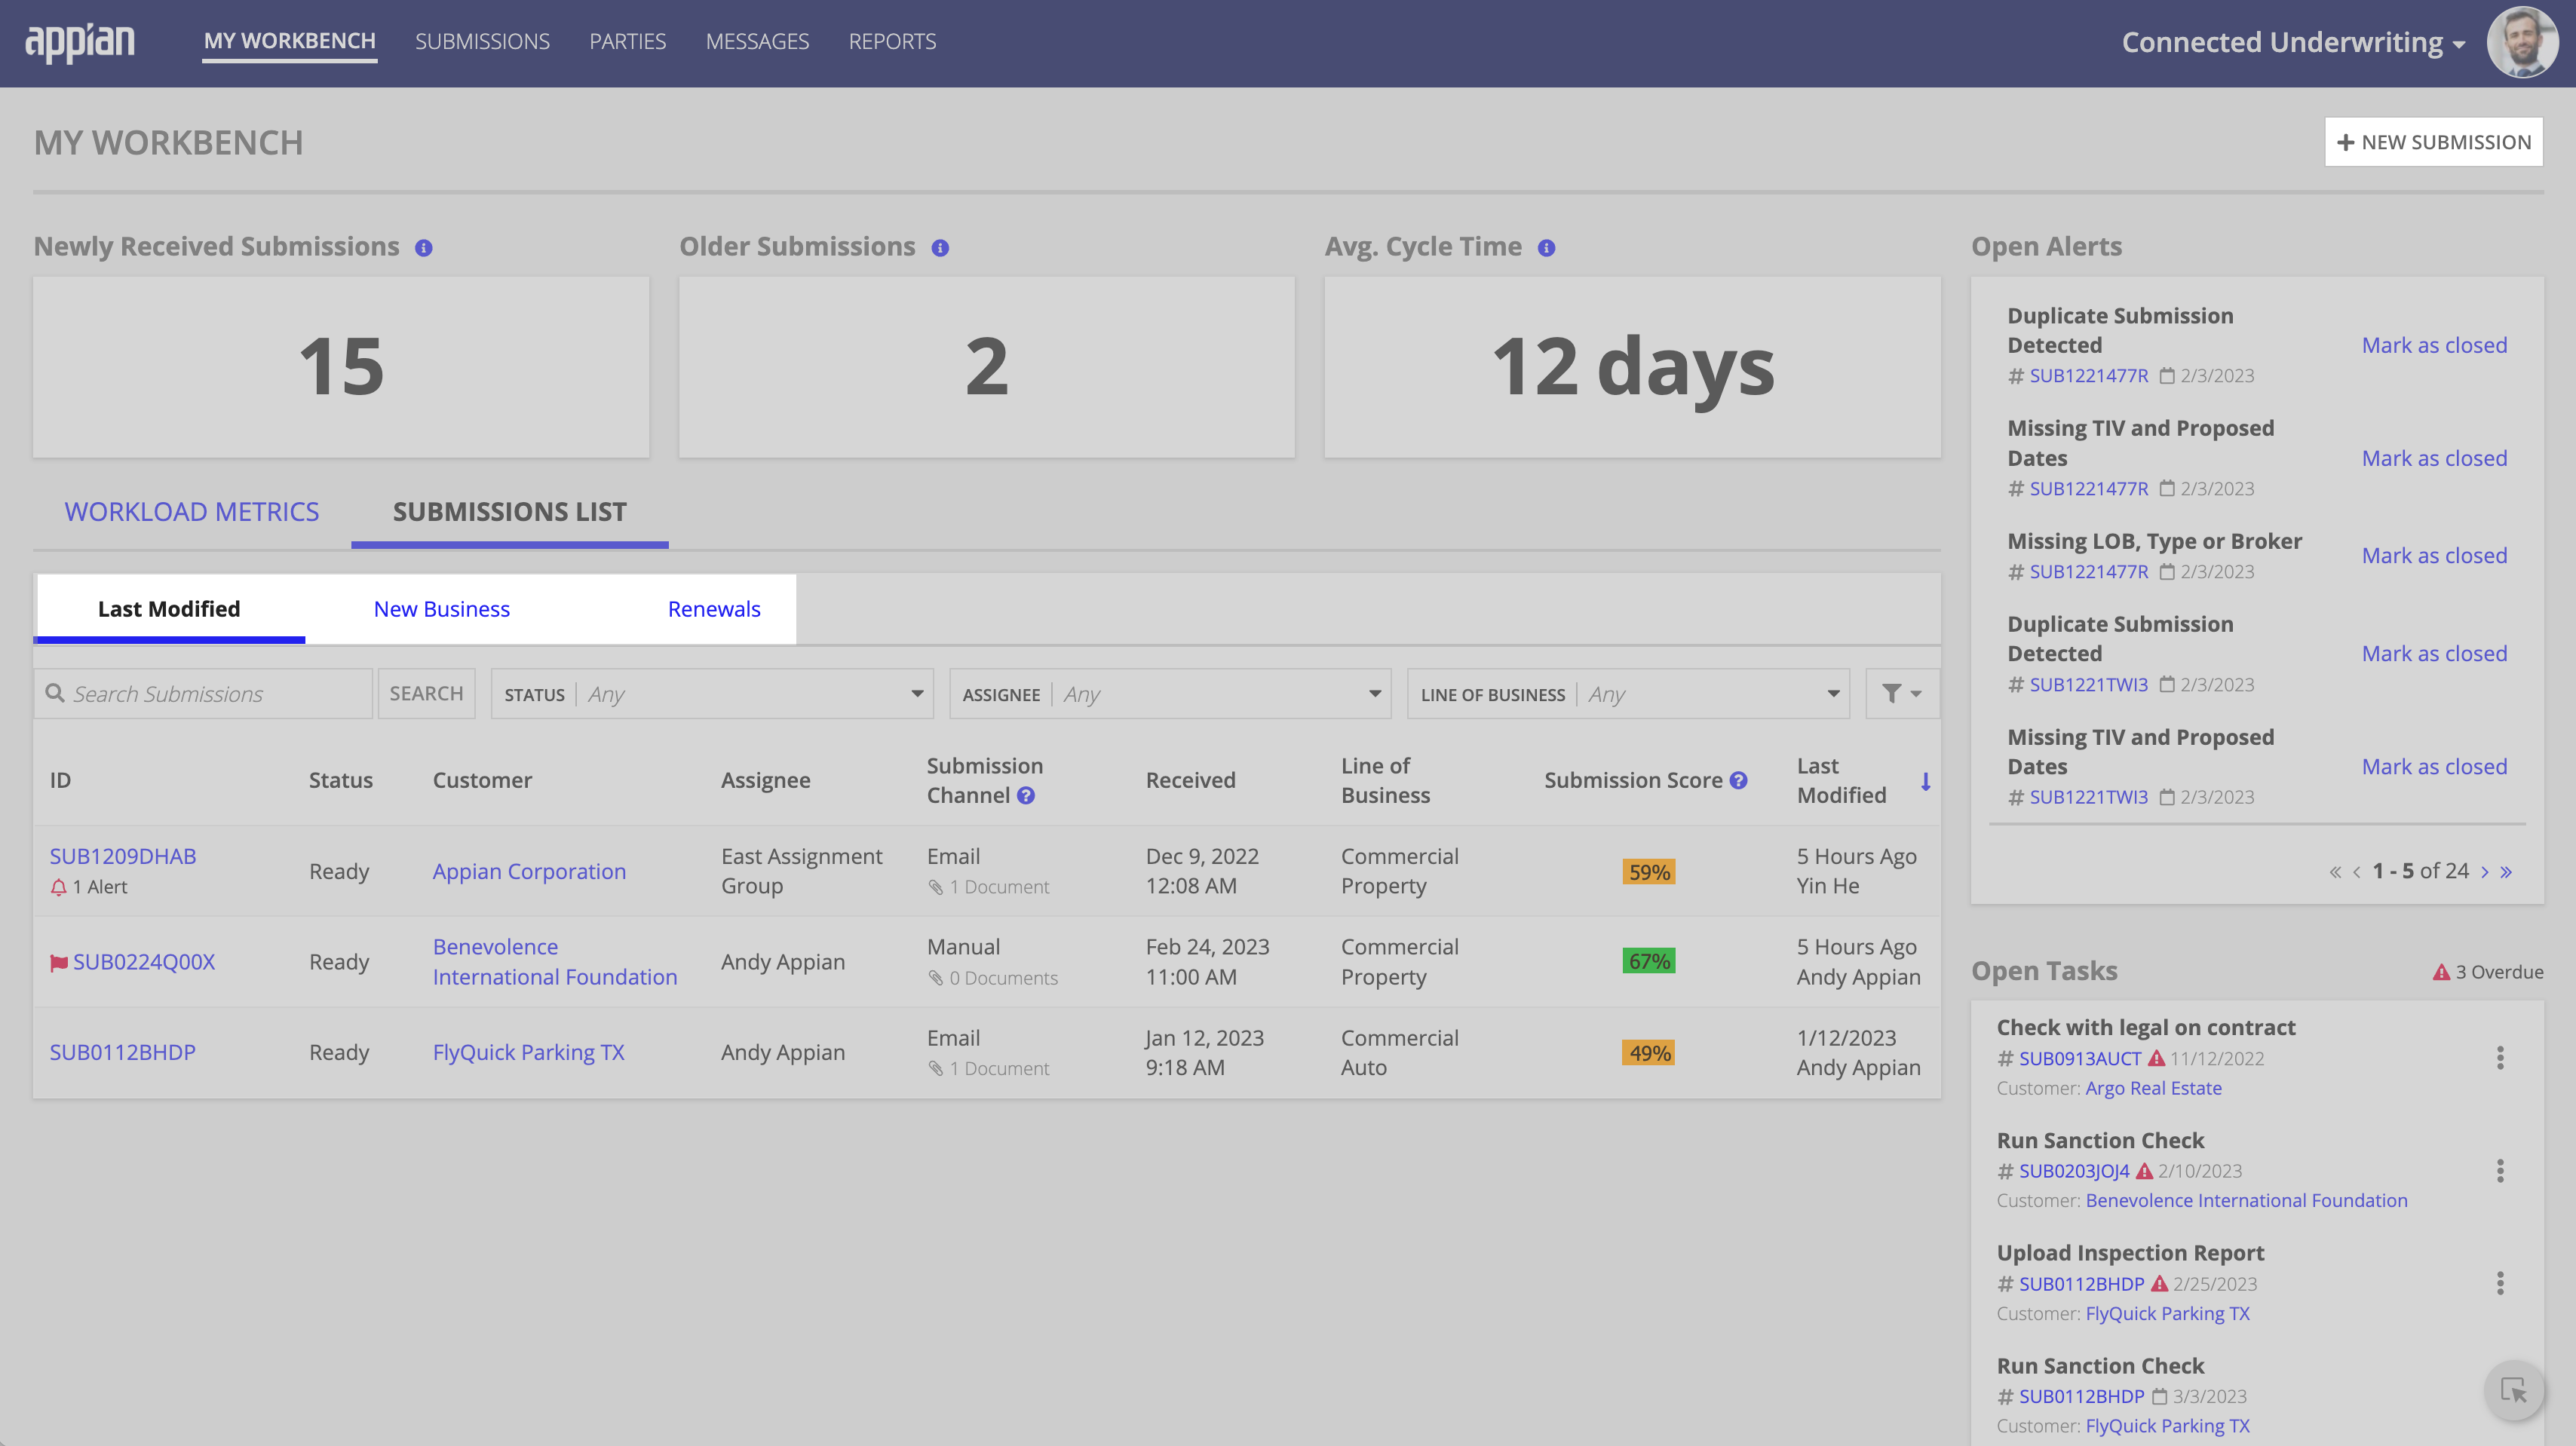Click the pagination next arrow in Open Alerts
The height and width of the screenshot is (1446, 2576).
2486,870
